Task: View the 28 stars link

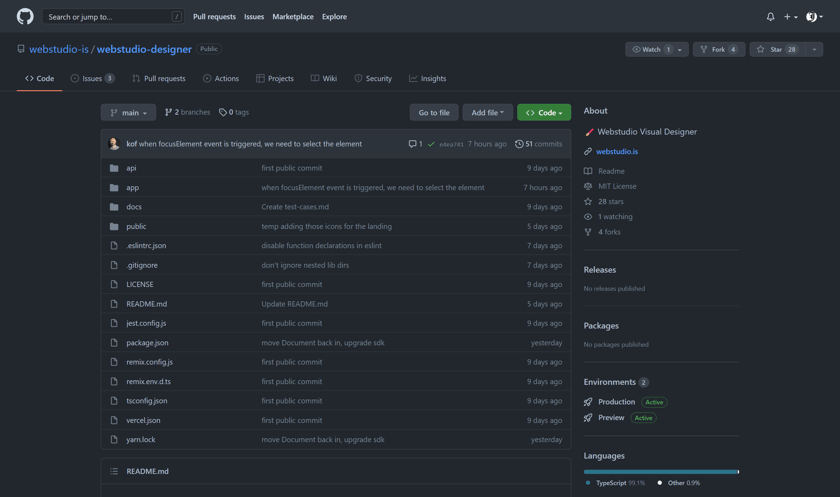Action: 611,202
